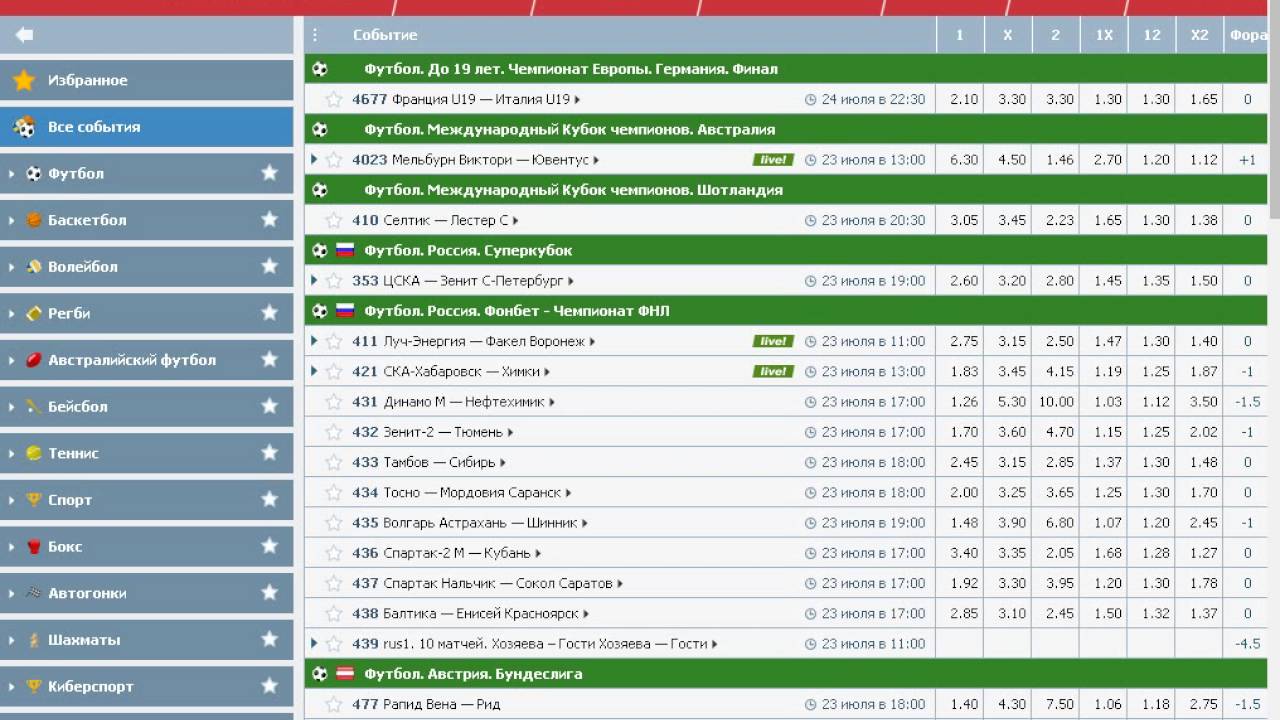Screen dimensions: 1280x720
Task: Toggle favorite star for Бокс category
Action: (x=269, y=546)
